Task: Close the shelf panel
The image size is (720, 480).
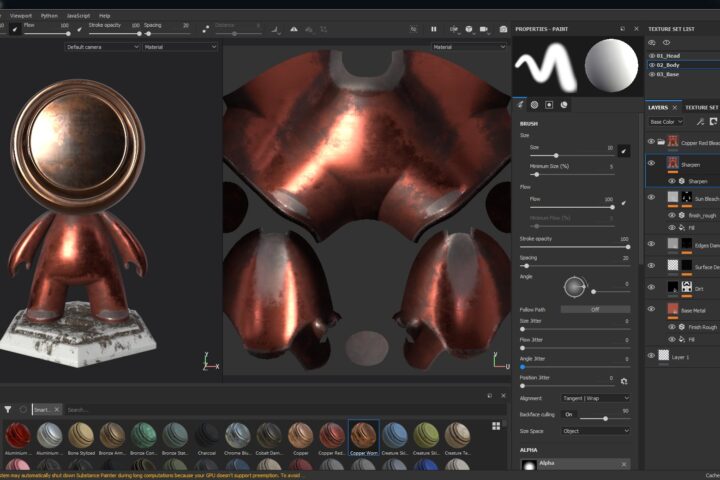Action: pyautogui.click(x=503, y=395)
